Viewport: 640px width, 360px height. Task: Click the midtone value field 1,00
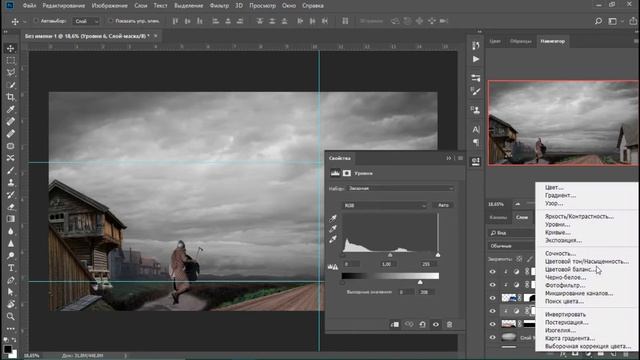[386, 264]
